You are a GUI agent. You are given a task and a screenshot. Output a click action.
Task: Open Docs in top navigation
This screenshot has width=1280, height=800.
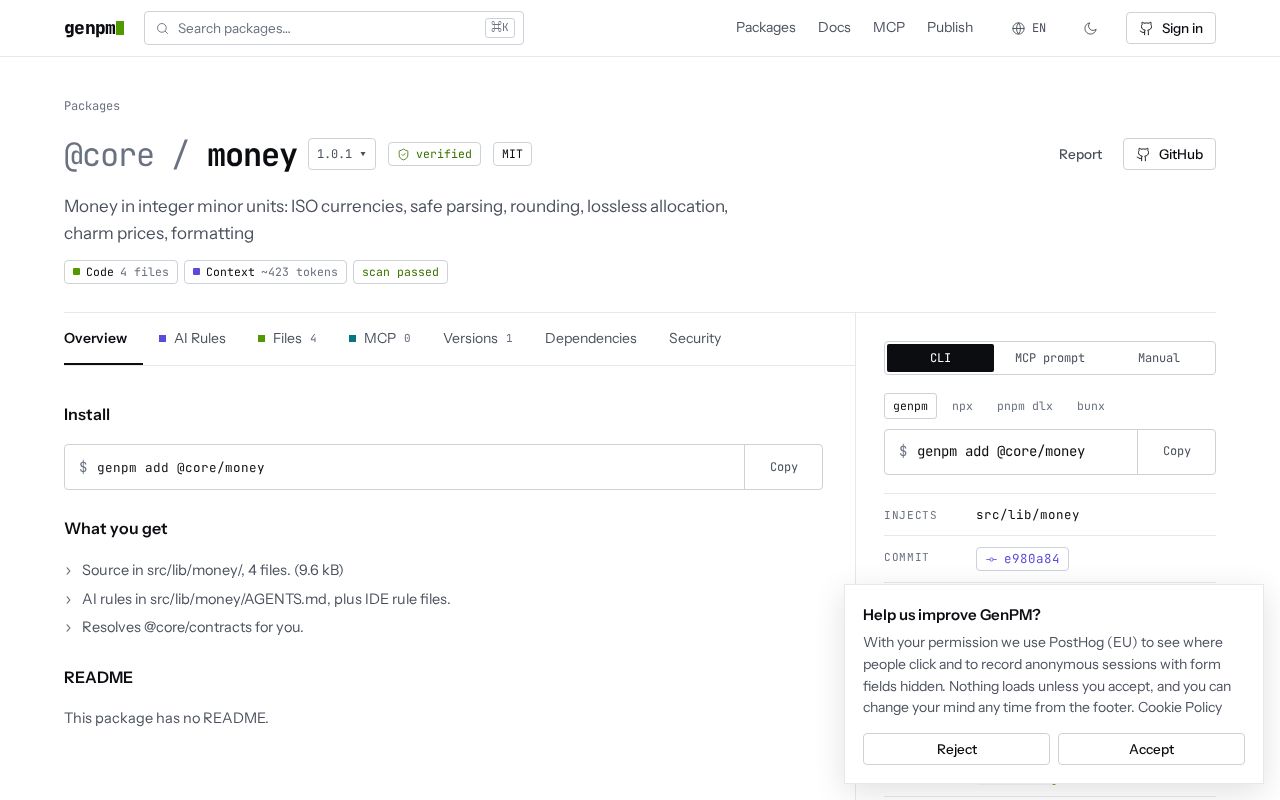point(834,28)
